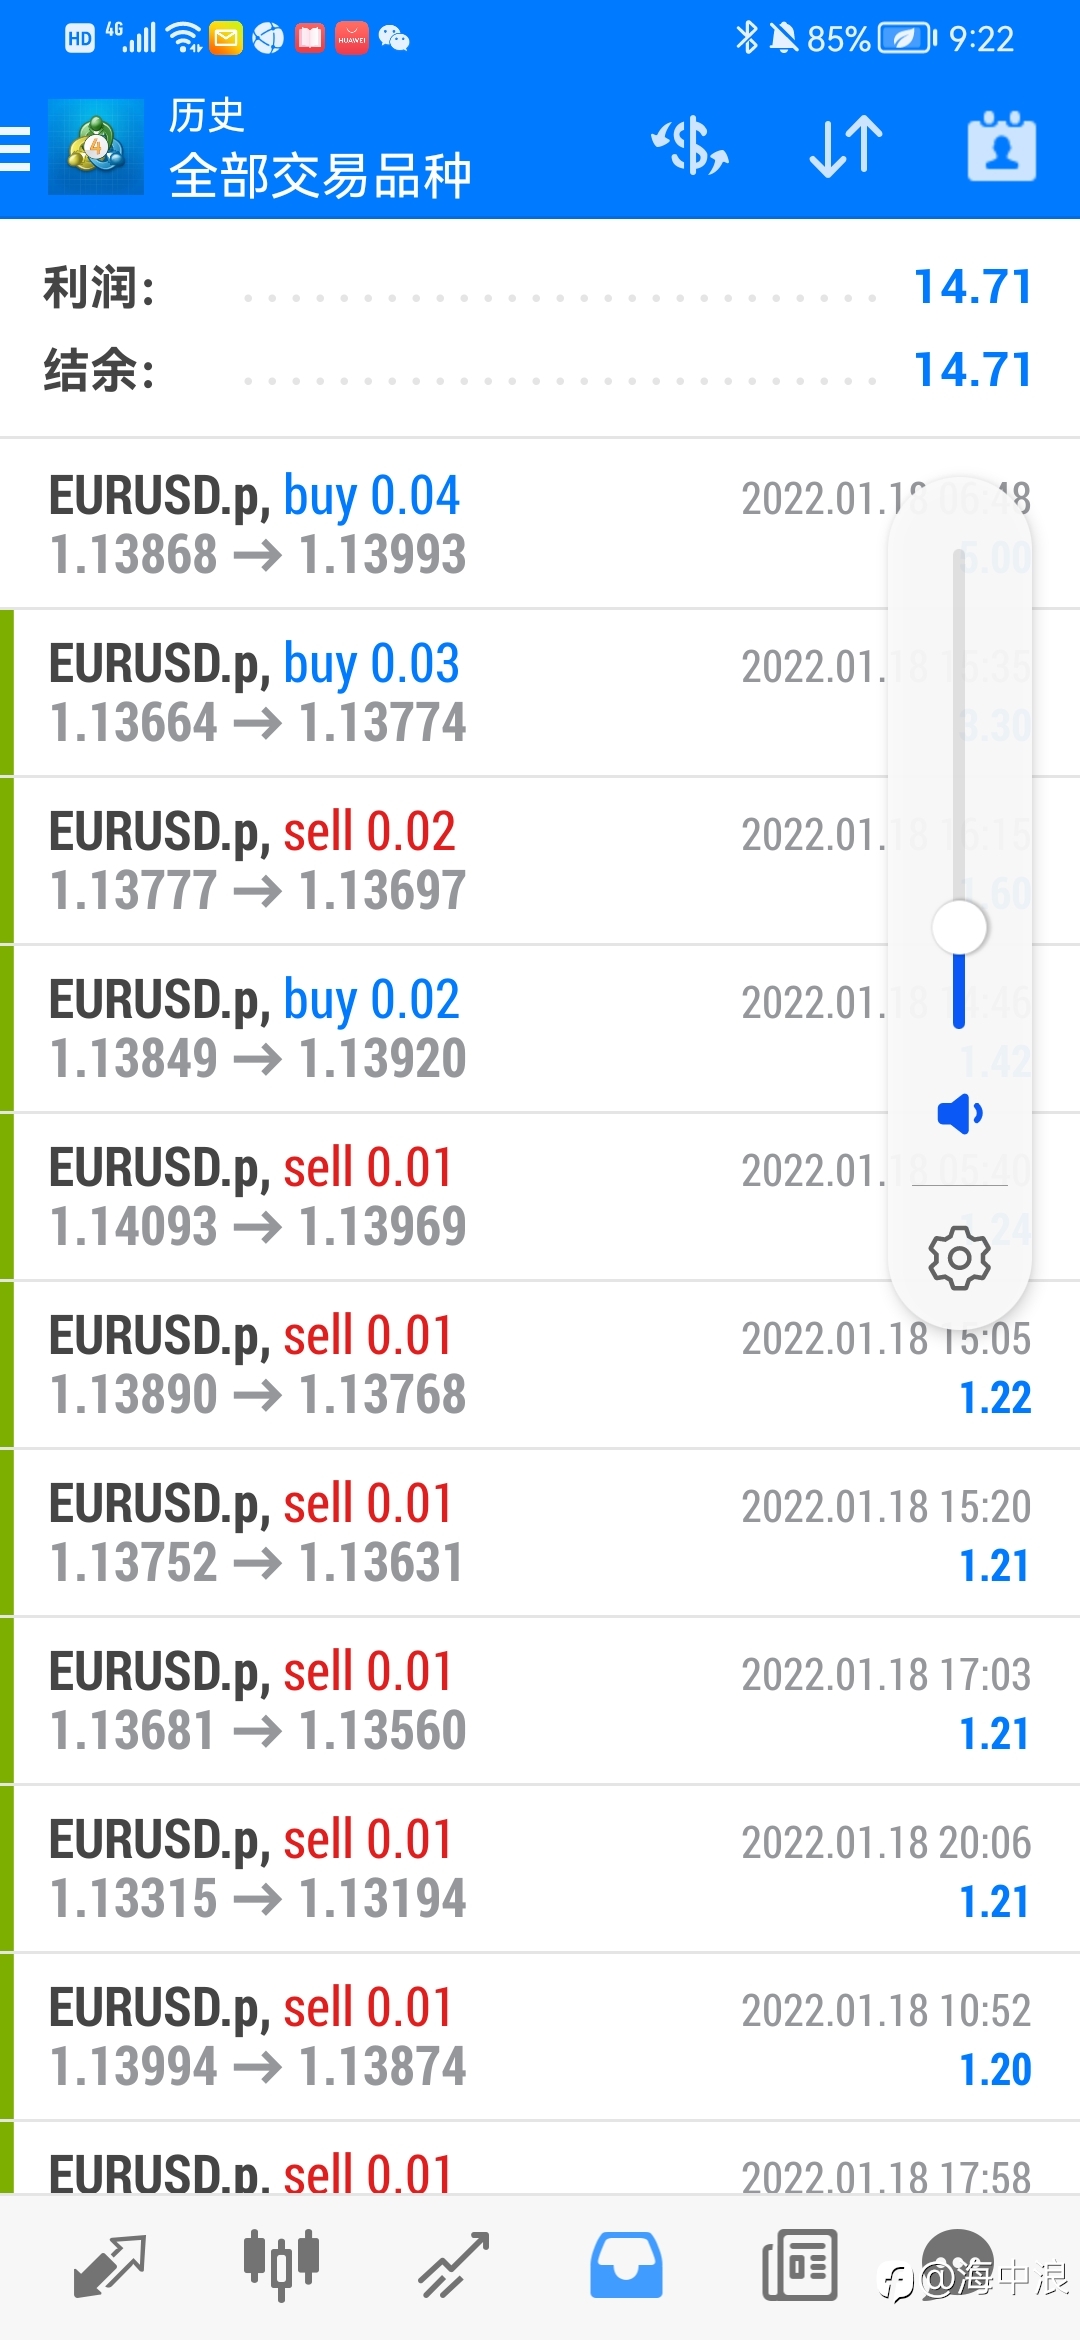Tap the 全部交易品种 title dropdown
Image resolution: width=1080 pixels, height=2340 pixels.
click(320, 176)
